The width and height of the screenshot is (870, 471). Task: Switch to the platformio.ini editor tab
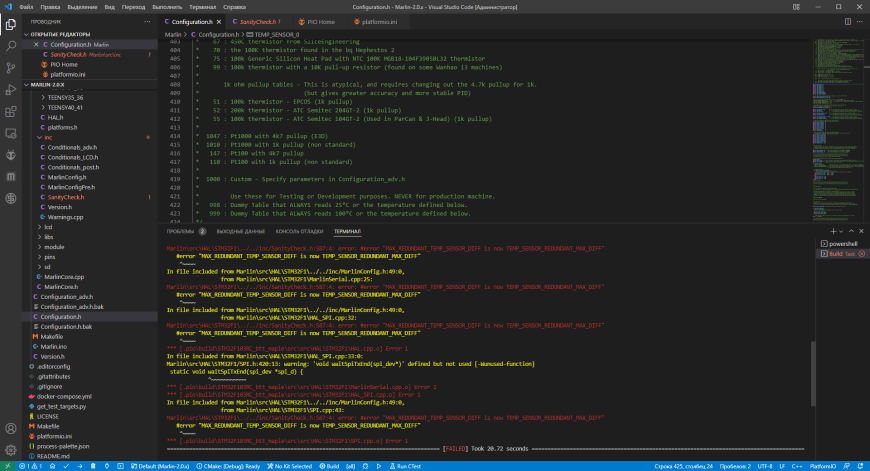point(376,22)
